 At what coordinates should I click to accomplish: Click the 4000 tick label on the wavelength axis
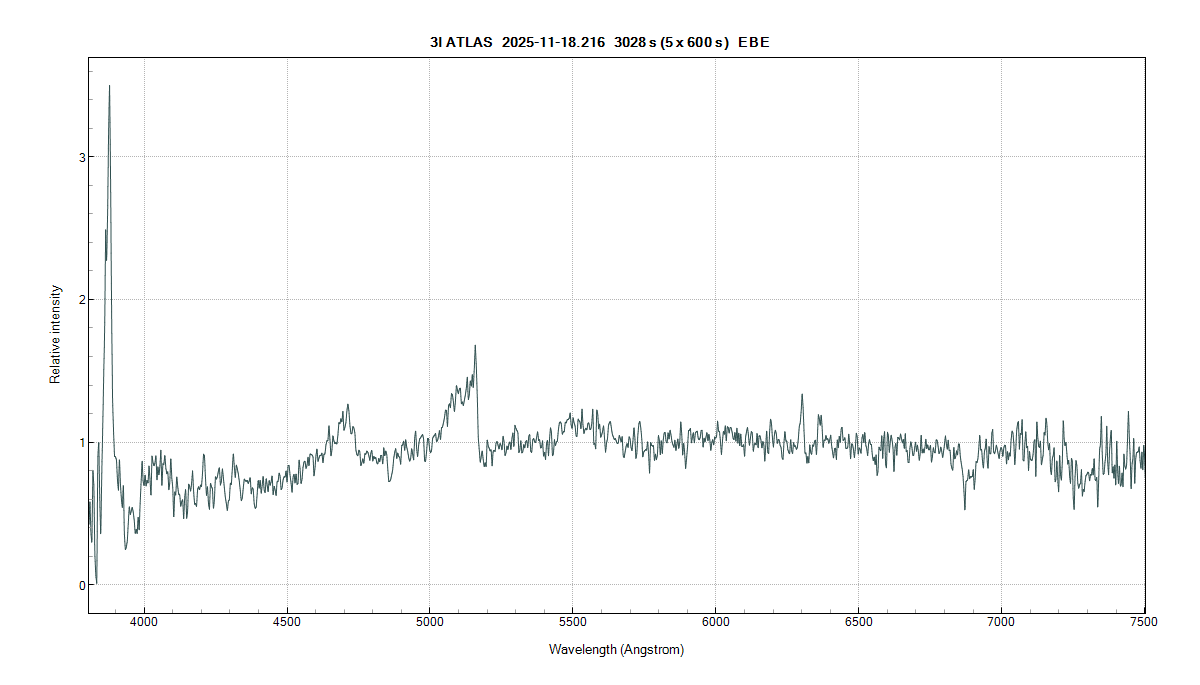145,621
